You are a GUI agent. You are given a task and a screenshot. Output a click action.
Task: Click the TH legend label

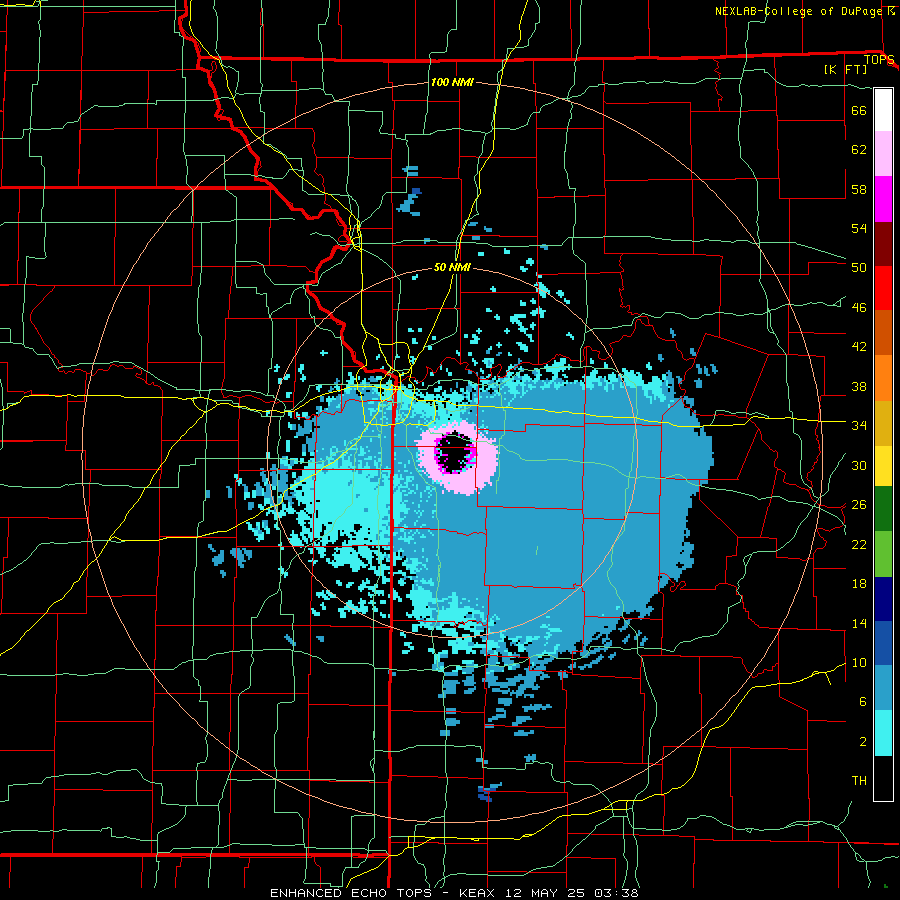pyautogui.click(x=859, y=781)
